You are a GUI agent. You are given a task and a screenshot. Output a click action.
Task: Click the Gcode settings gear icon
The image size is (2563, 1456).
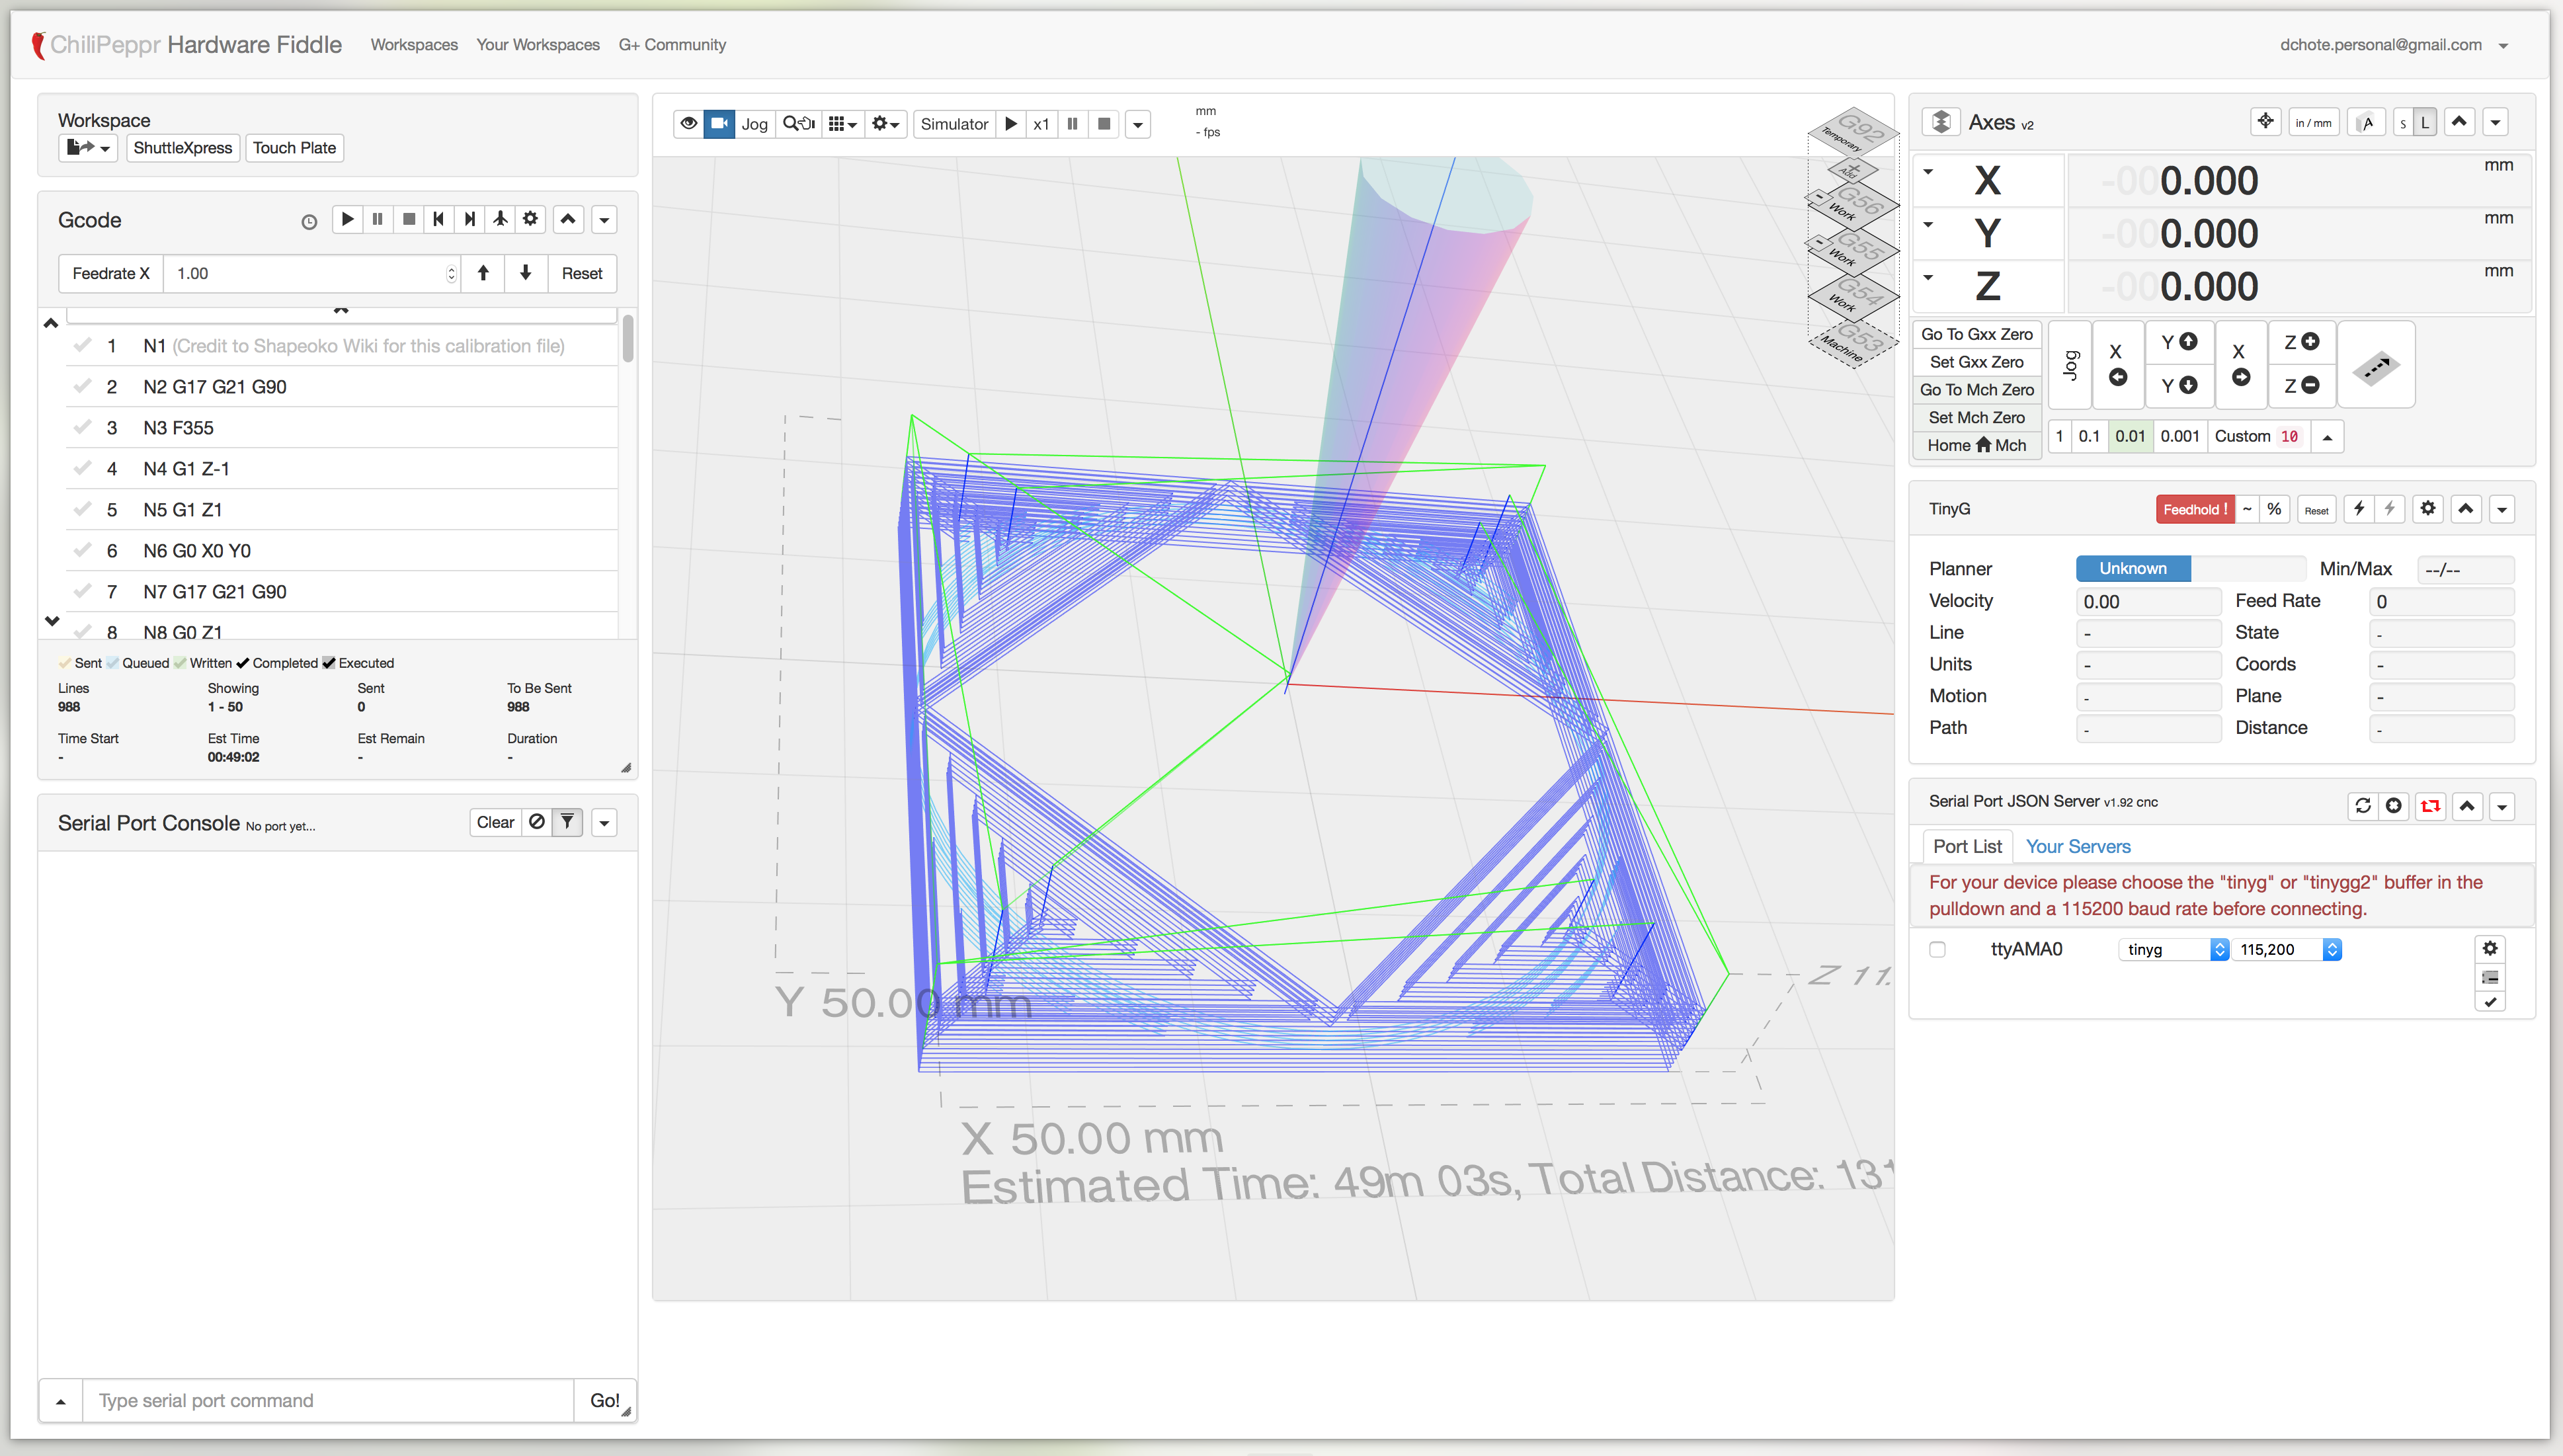(x=531, y=219)
